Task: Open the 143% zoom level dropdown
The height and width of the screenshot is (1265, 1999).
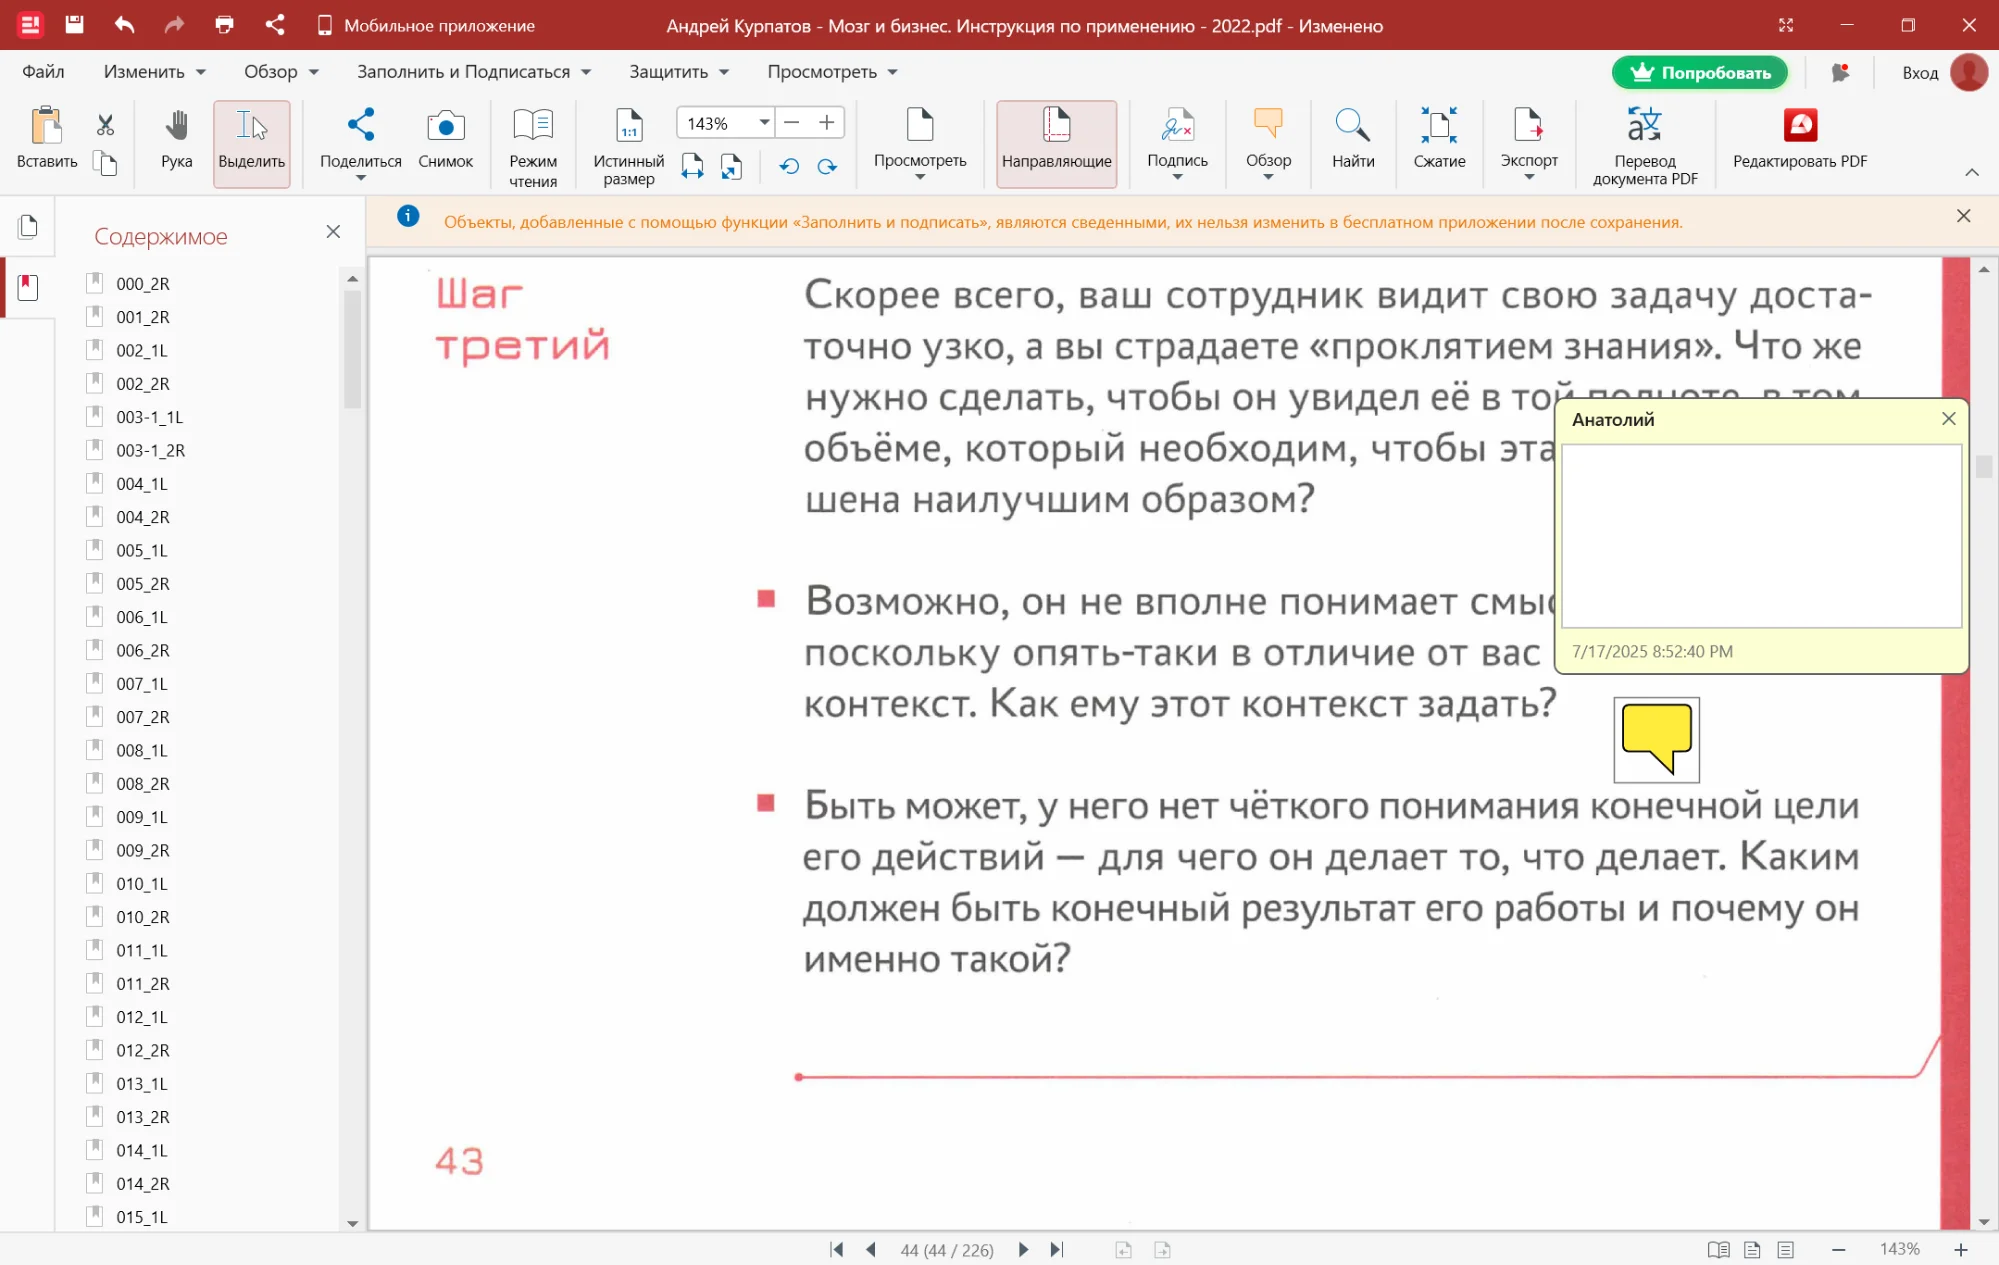Action: 764,123
